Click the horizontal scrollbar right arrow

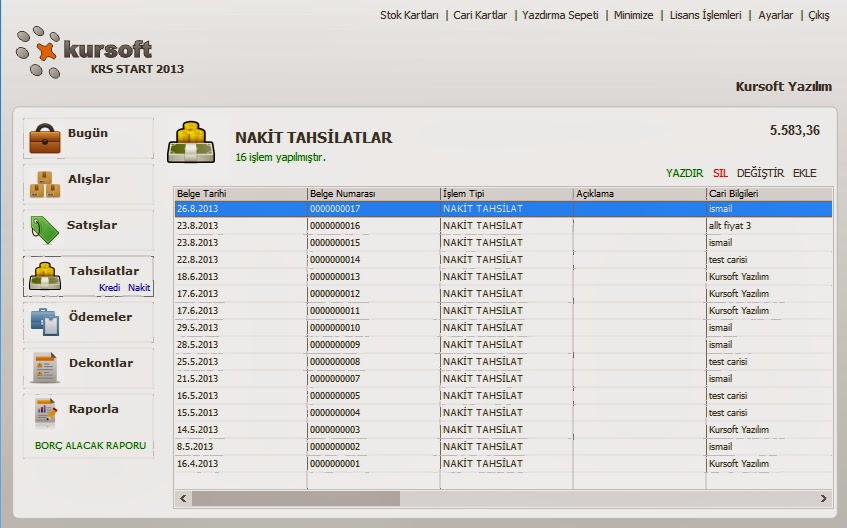pos(823,498)
